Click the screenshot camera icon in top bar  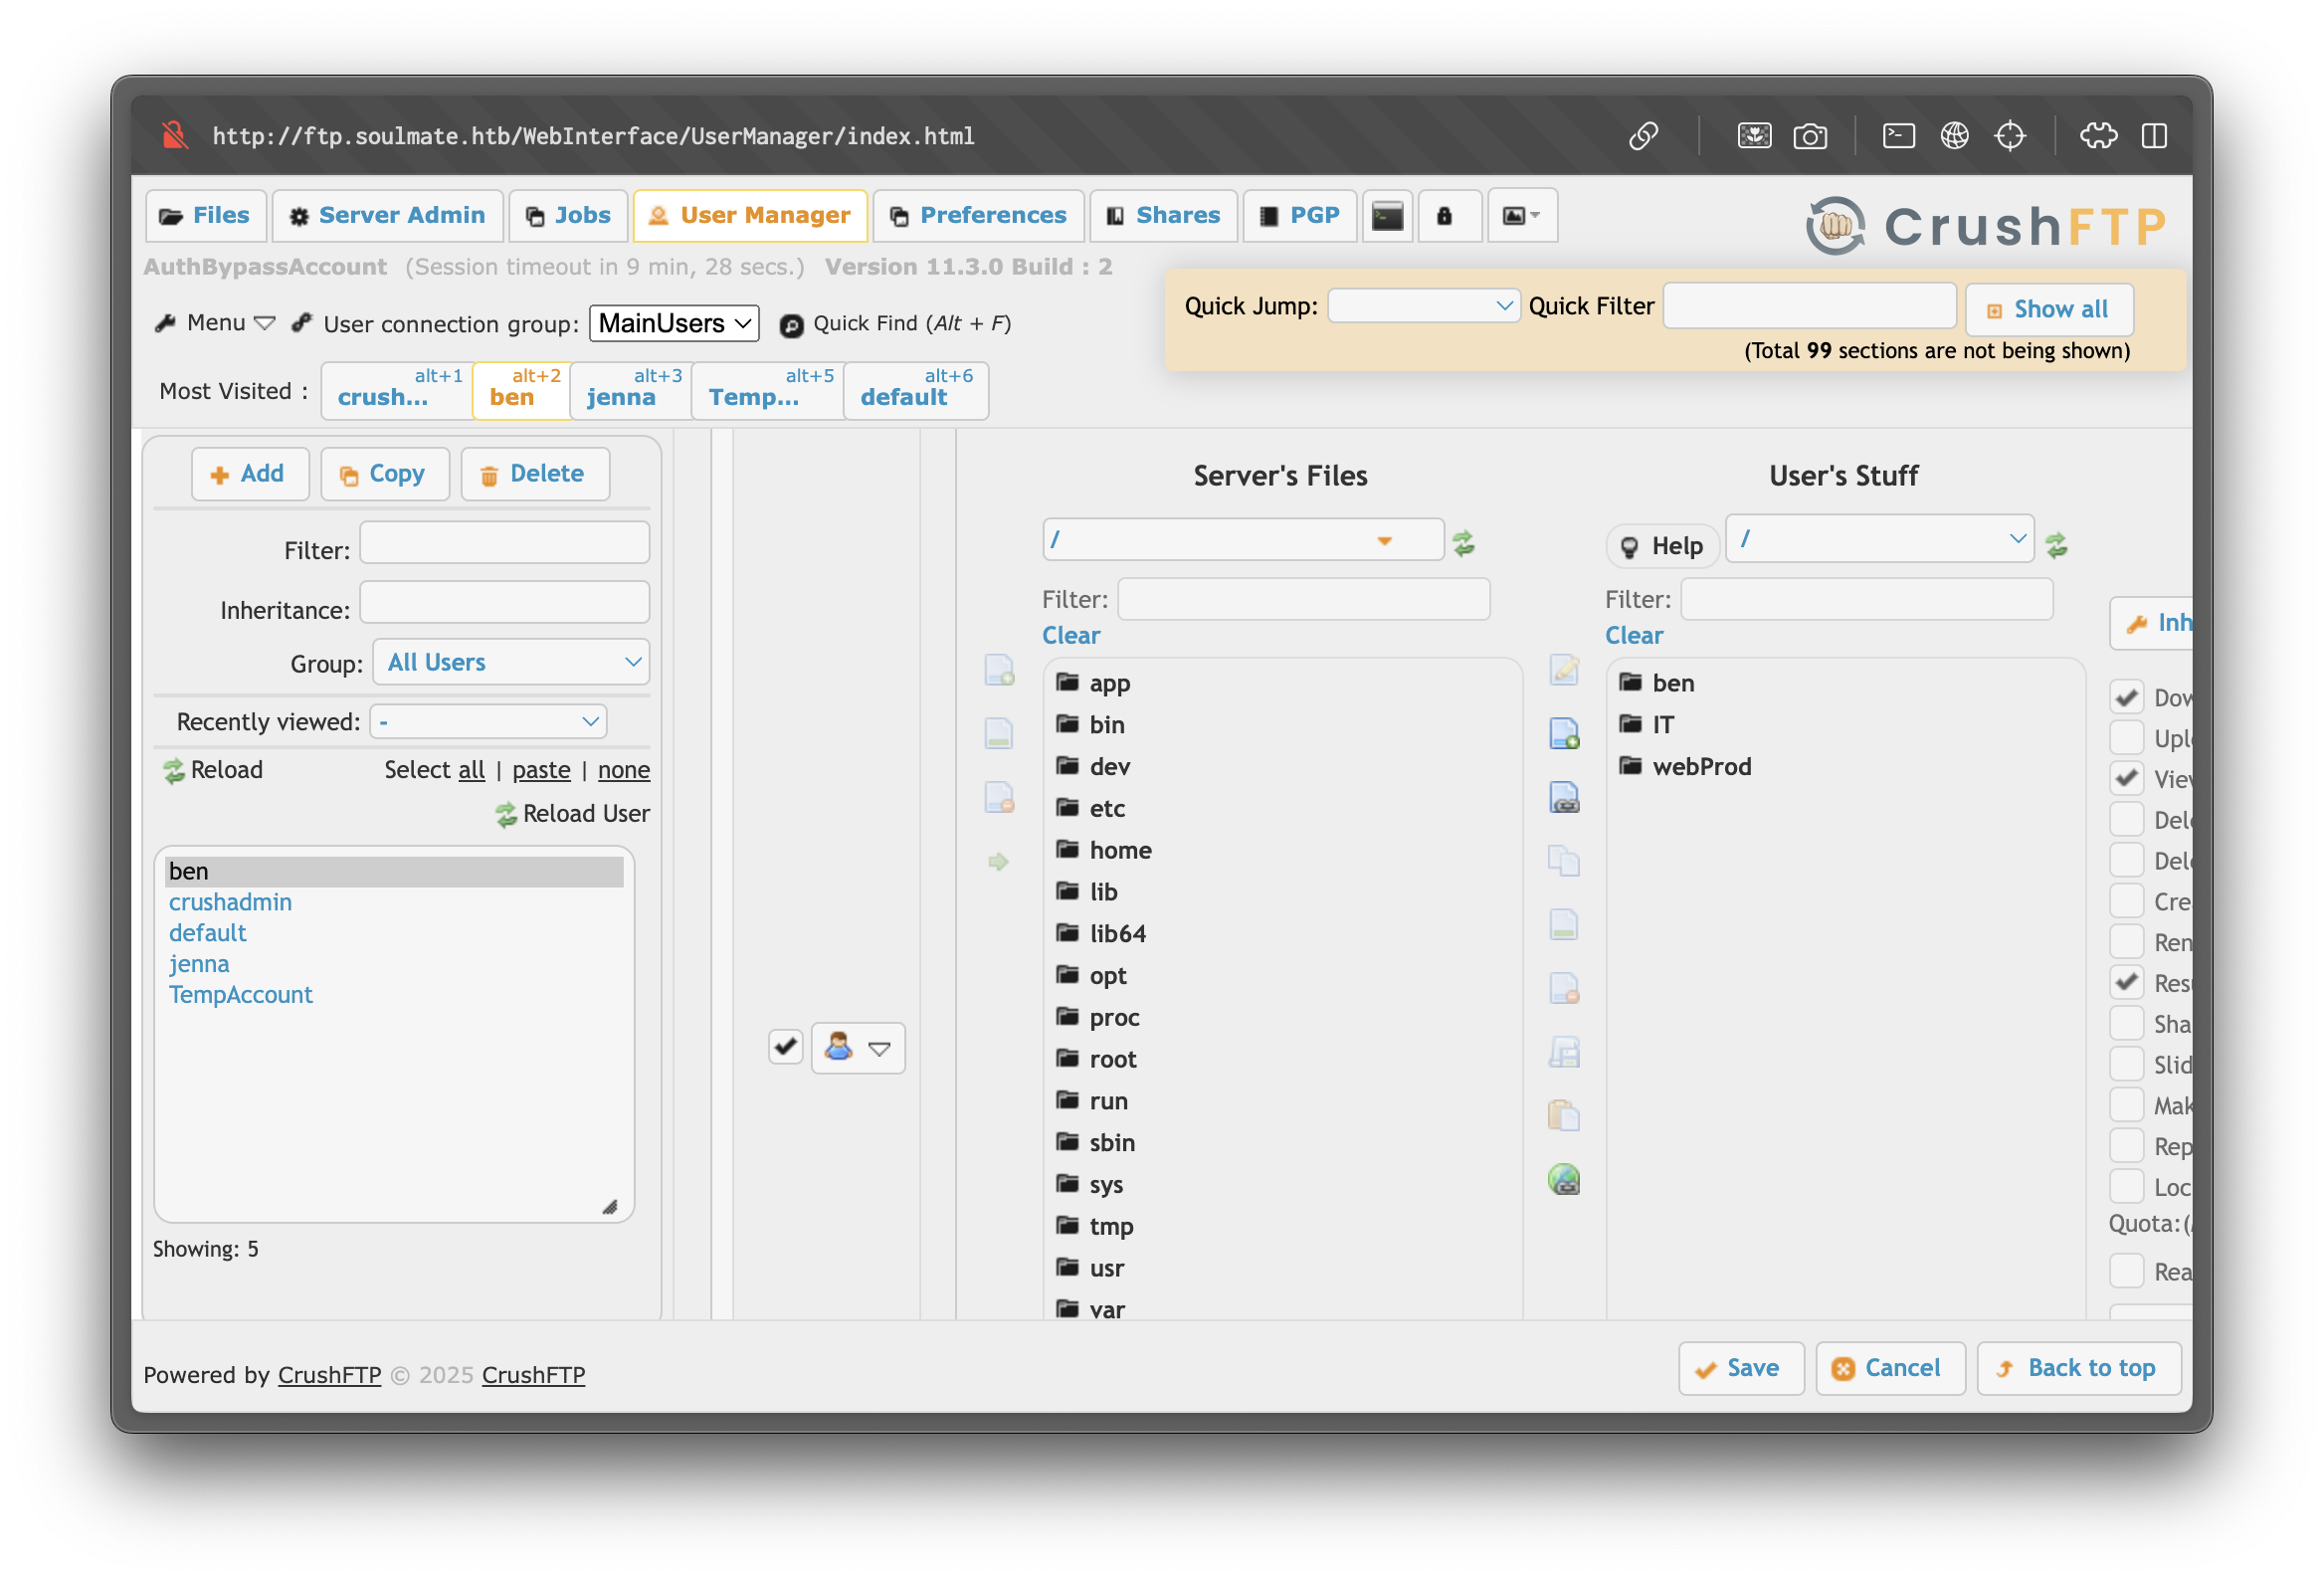point(1809,136)
